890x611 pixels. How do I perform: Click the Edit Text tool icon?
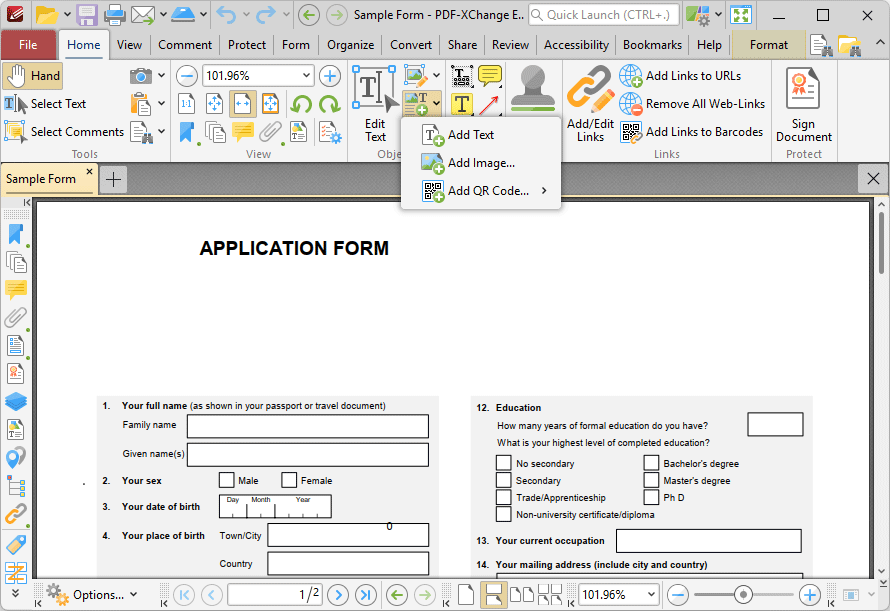tap(375, 88)
